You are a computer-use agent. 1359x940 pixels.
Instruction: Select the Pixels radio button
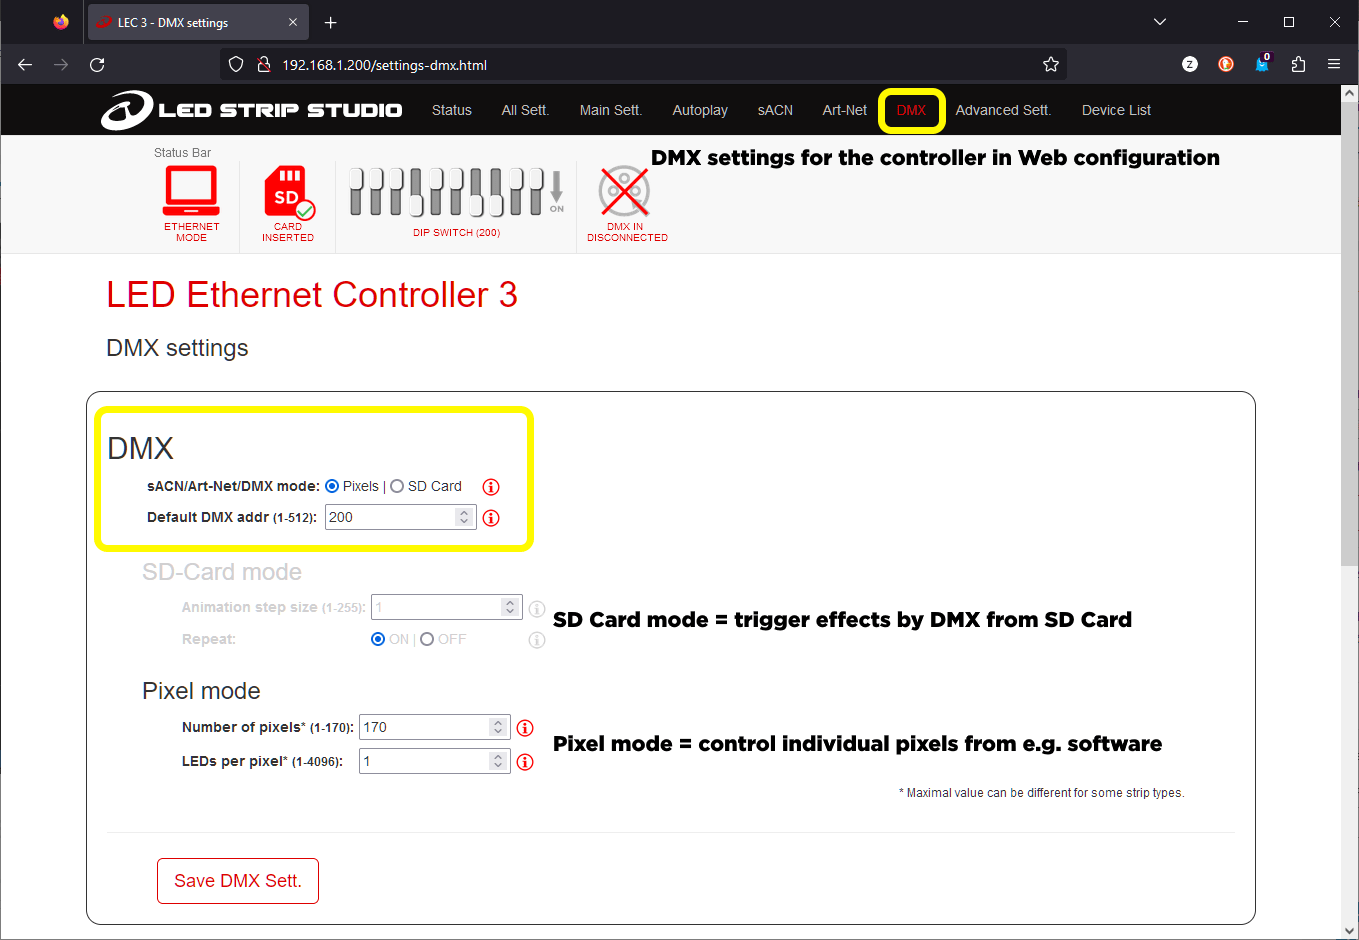[x=332, y=486]
